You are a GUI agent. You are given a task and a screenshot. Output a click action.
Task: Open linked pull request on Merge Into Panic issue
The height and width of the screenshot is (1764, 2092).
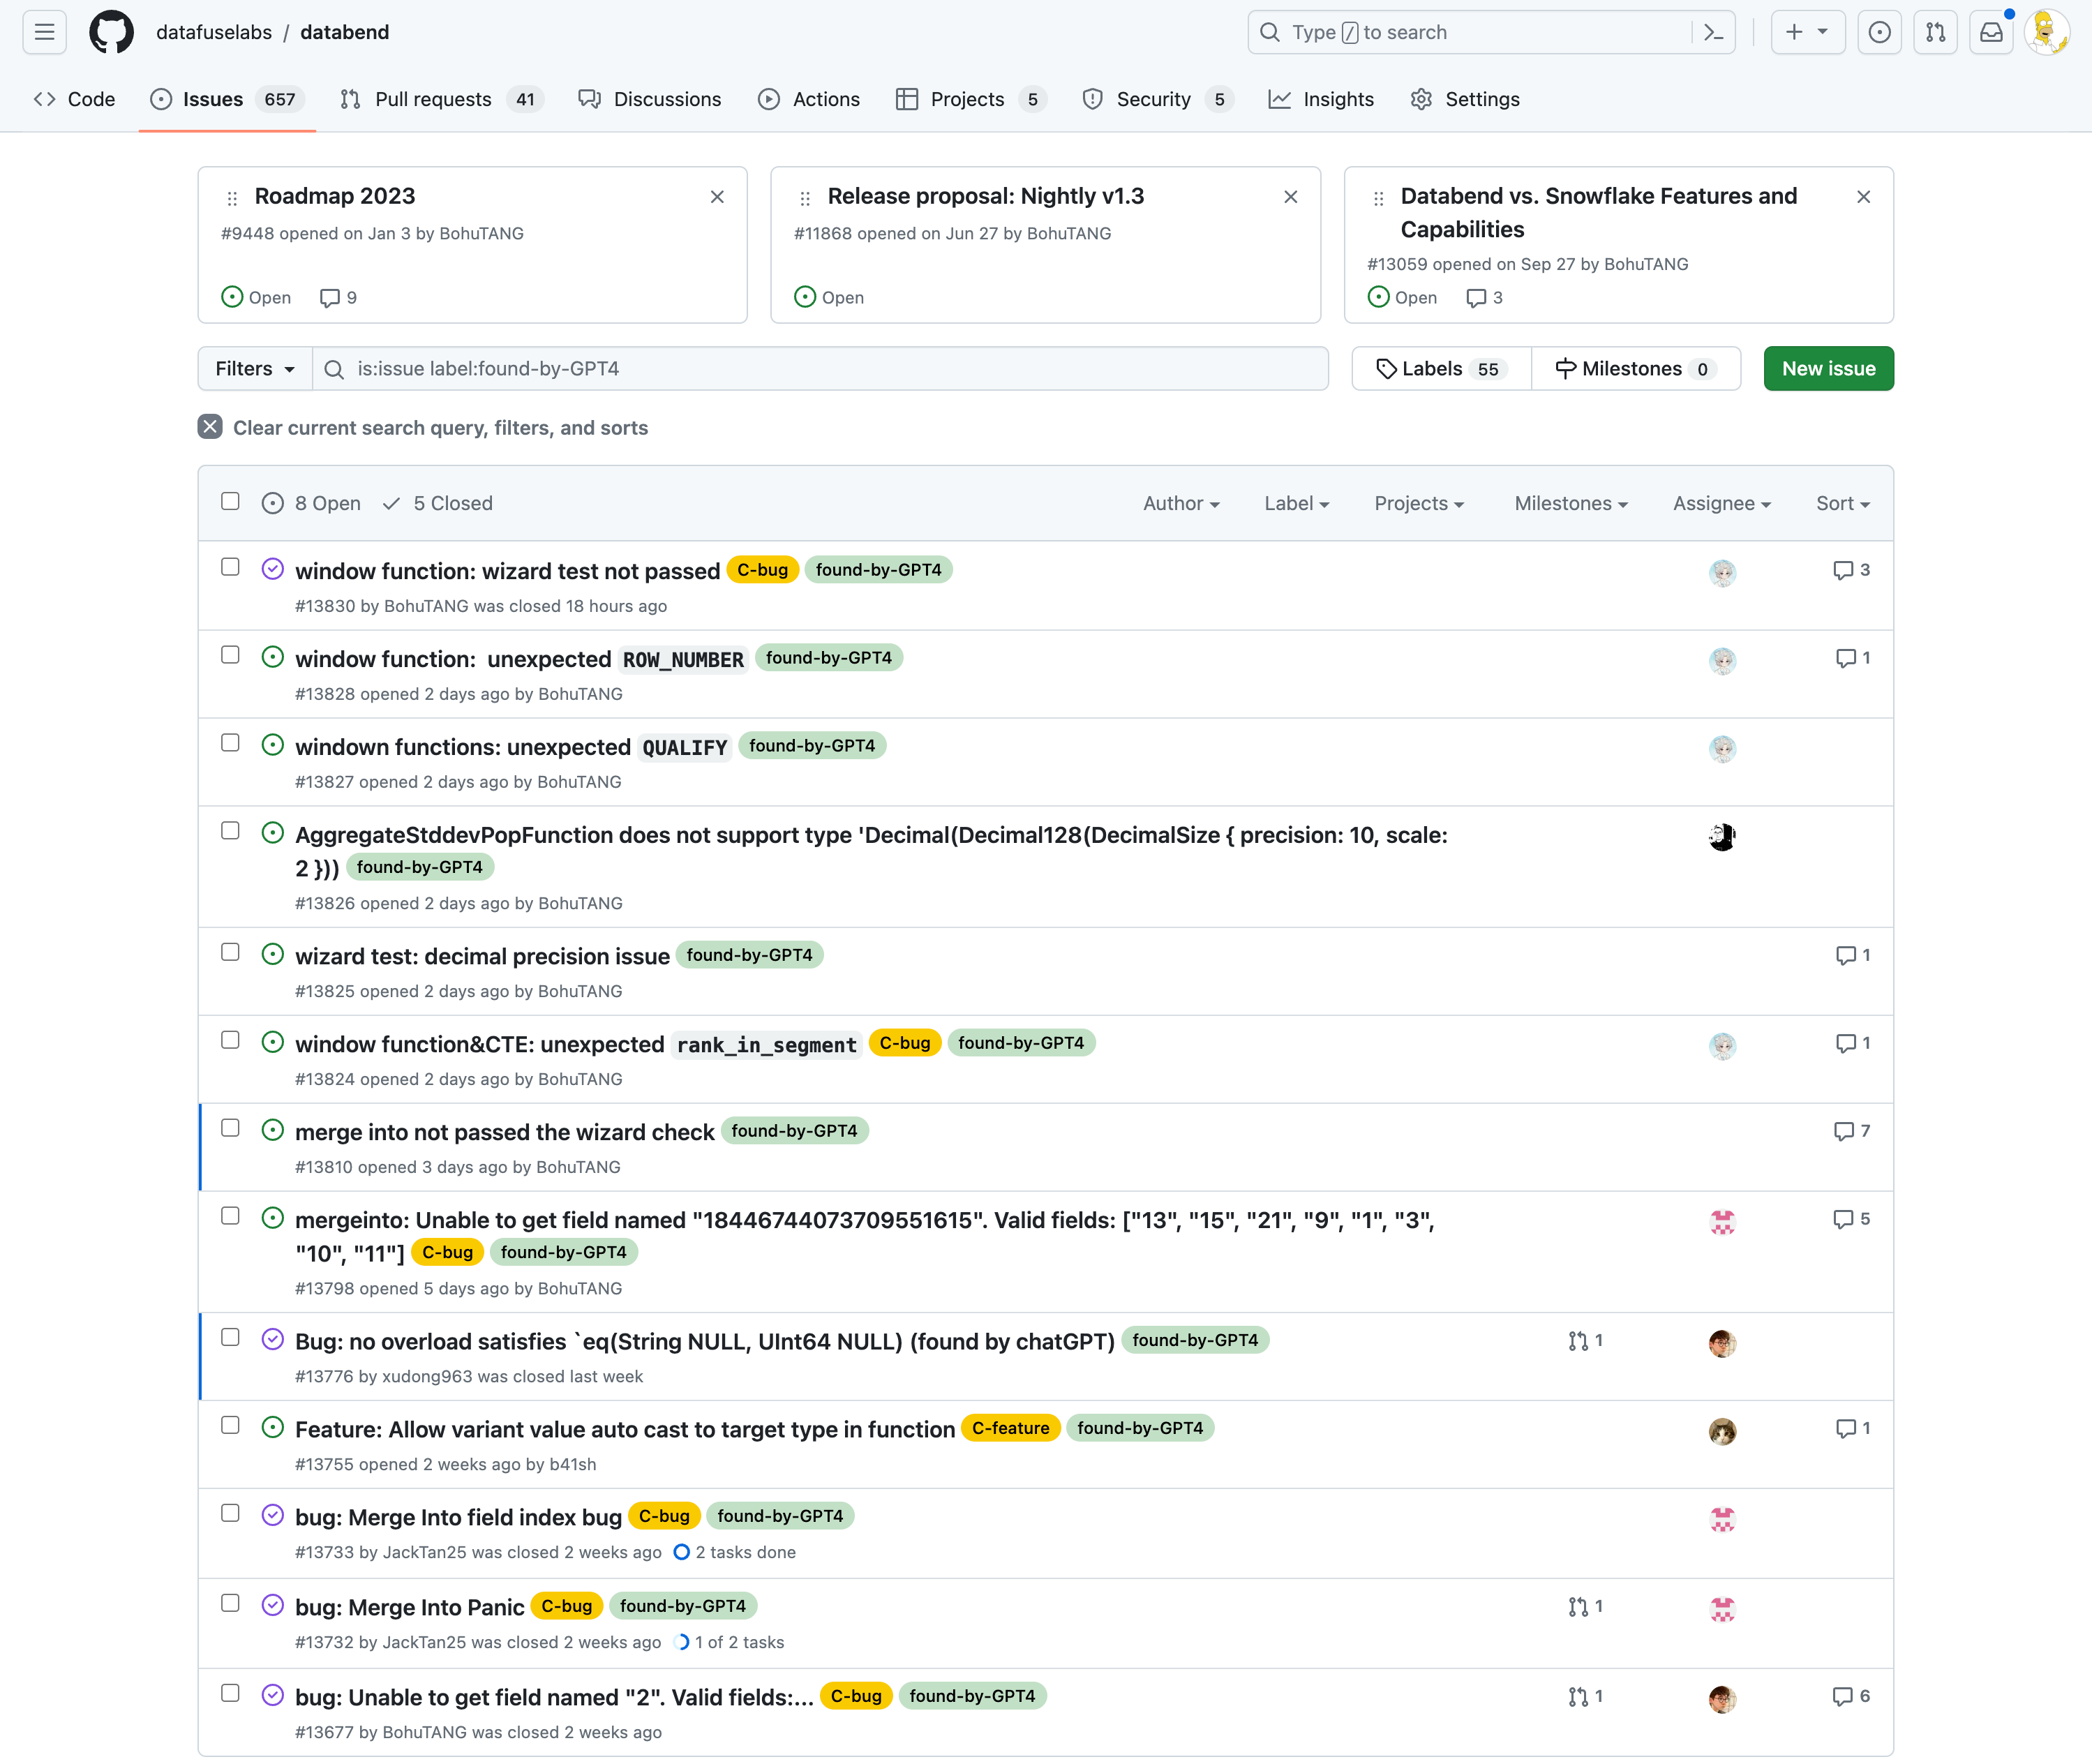1585,1607
